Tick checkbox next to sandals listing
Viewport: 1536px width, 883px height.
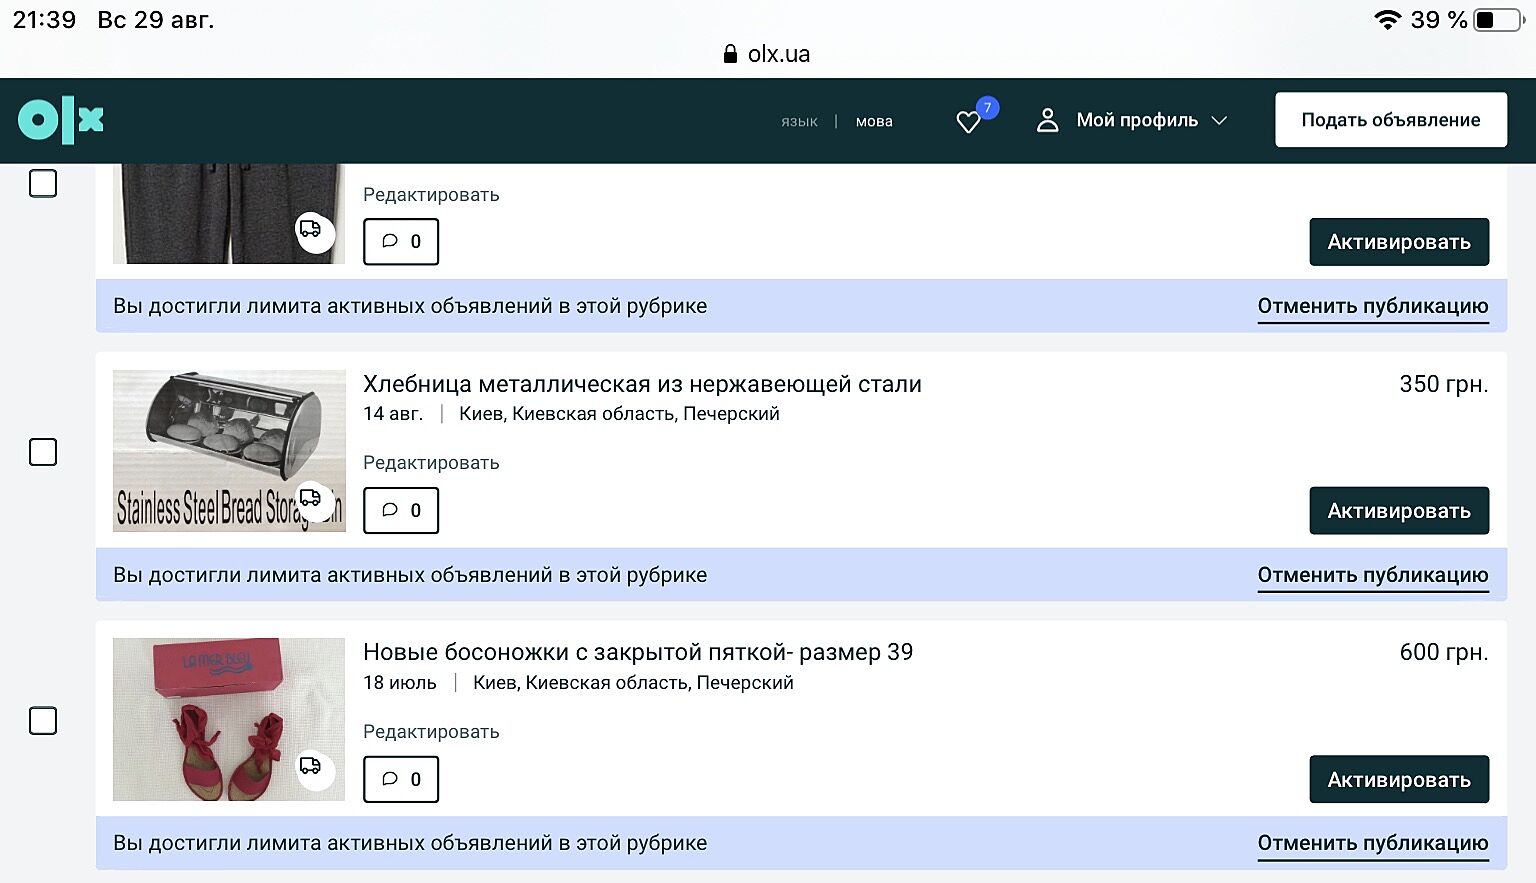point(43,721)
